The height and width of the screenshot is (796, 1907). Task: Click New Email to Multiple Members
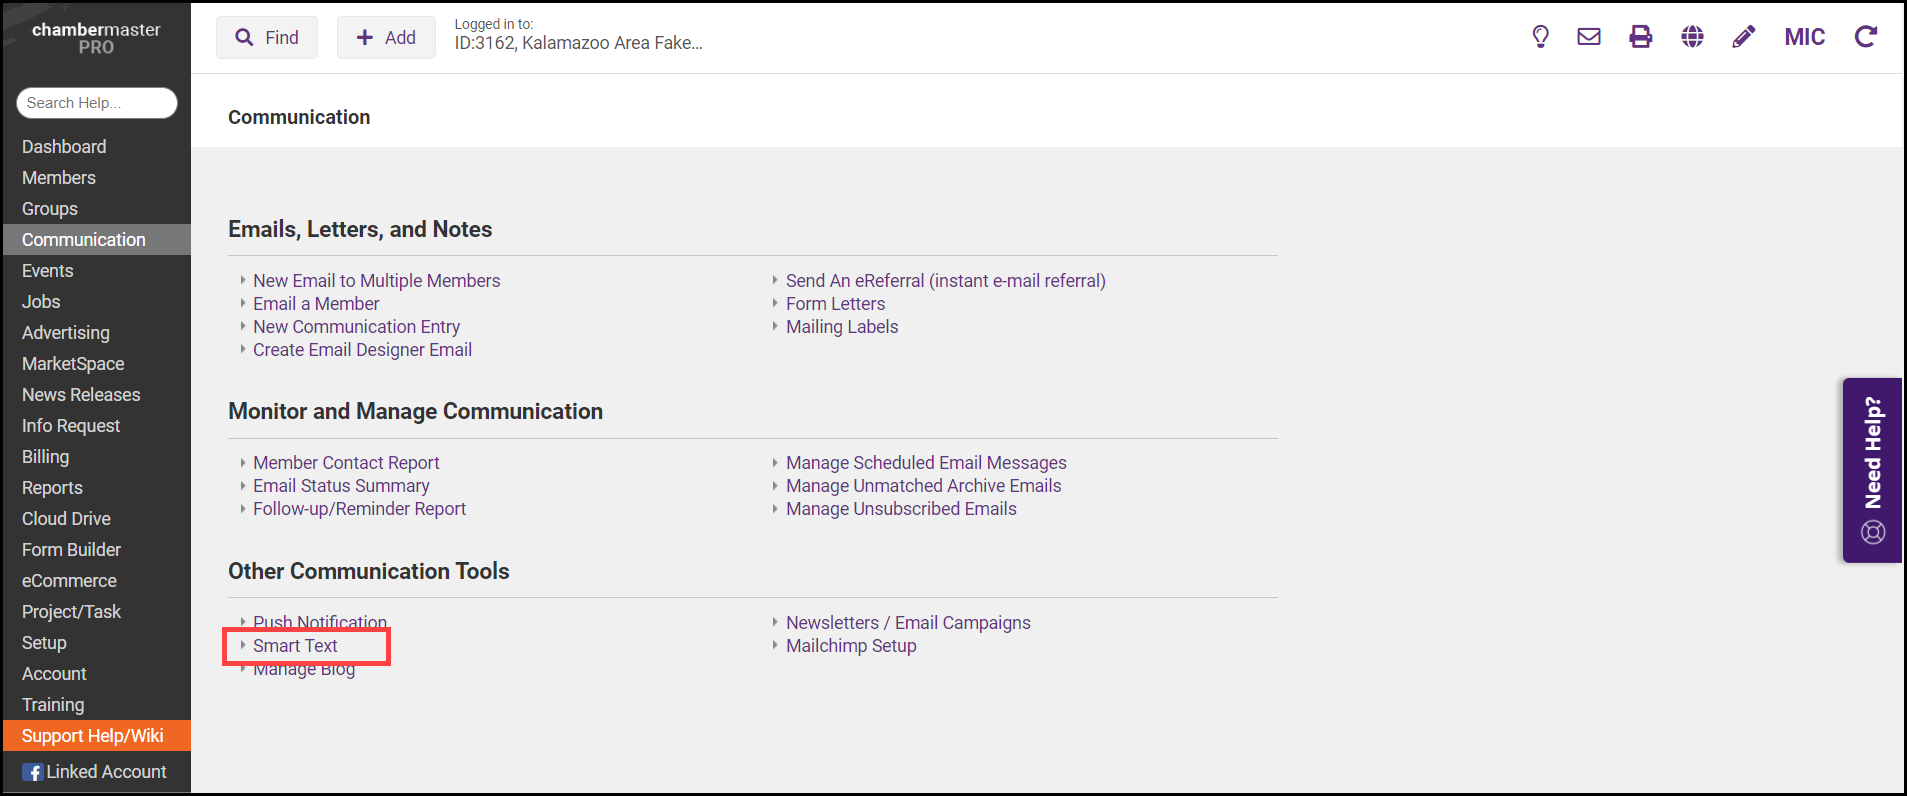click(x=376, y=281)
